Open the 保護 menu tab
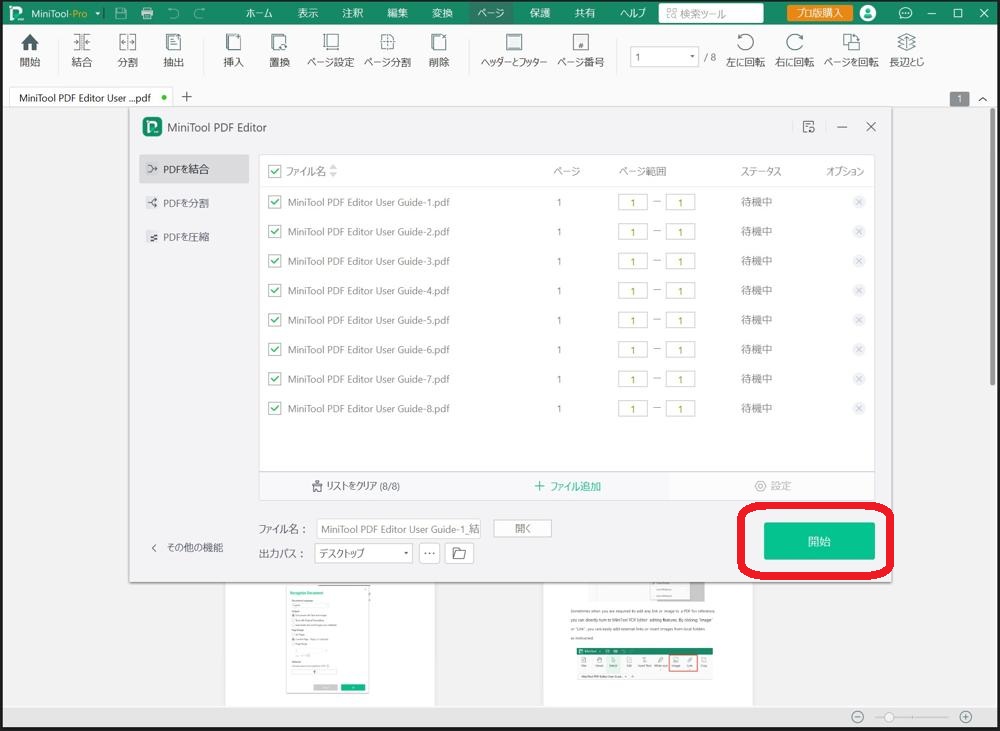Image resolution: width=1000 pixels, height=731 pixels. 540,13
